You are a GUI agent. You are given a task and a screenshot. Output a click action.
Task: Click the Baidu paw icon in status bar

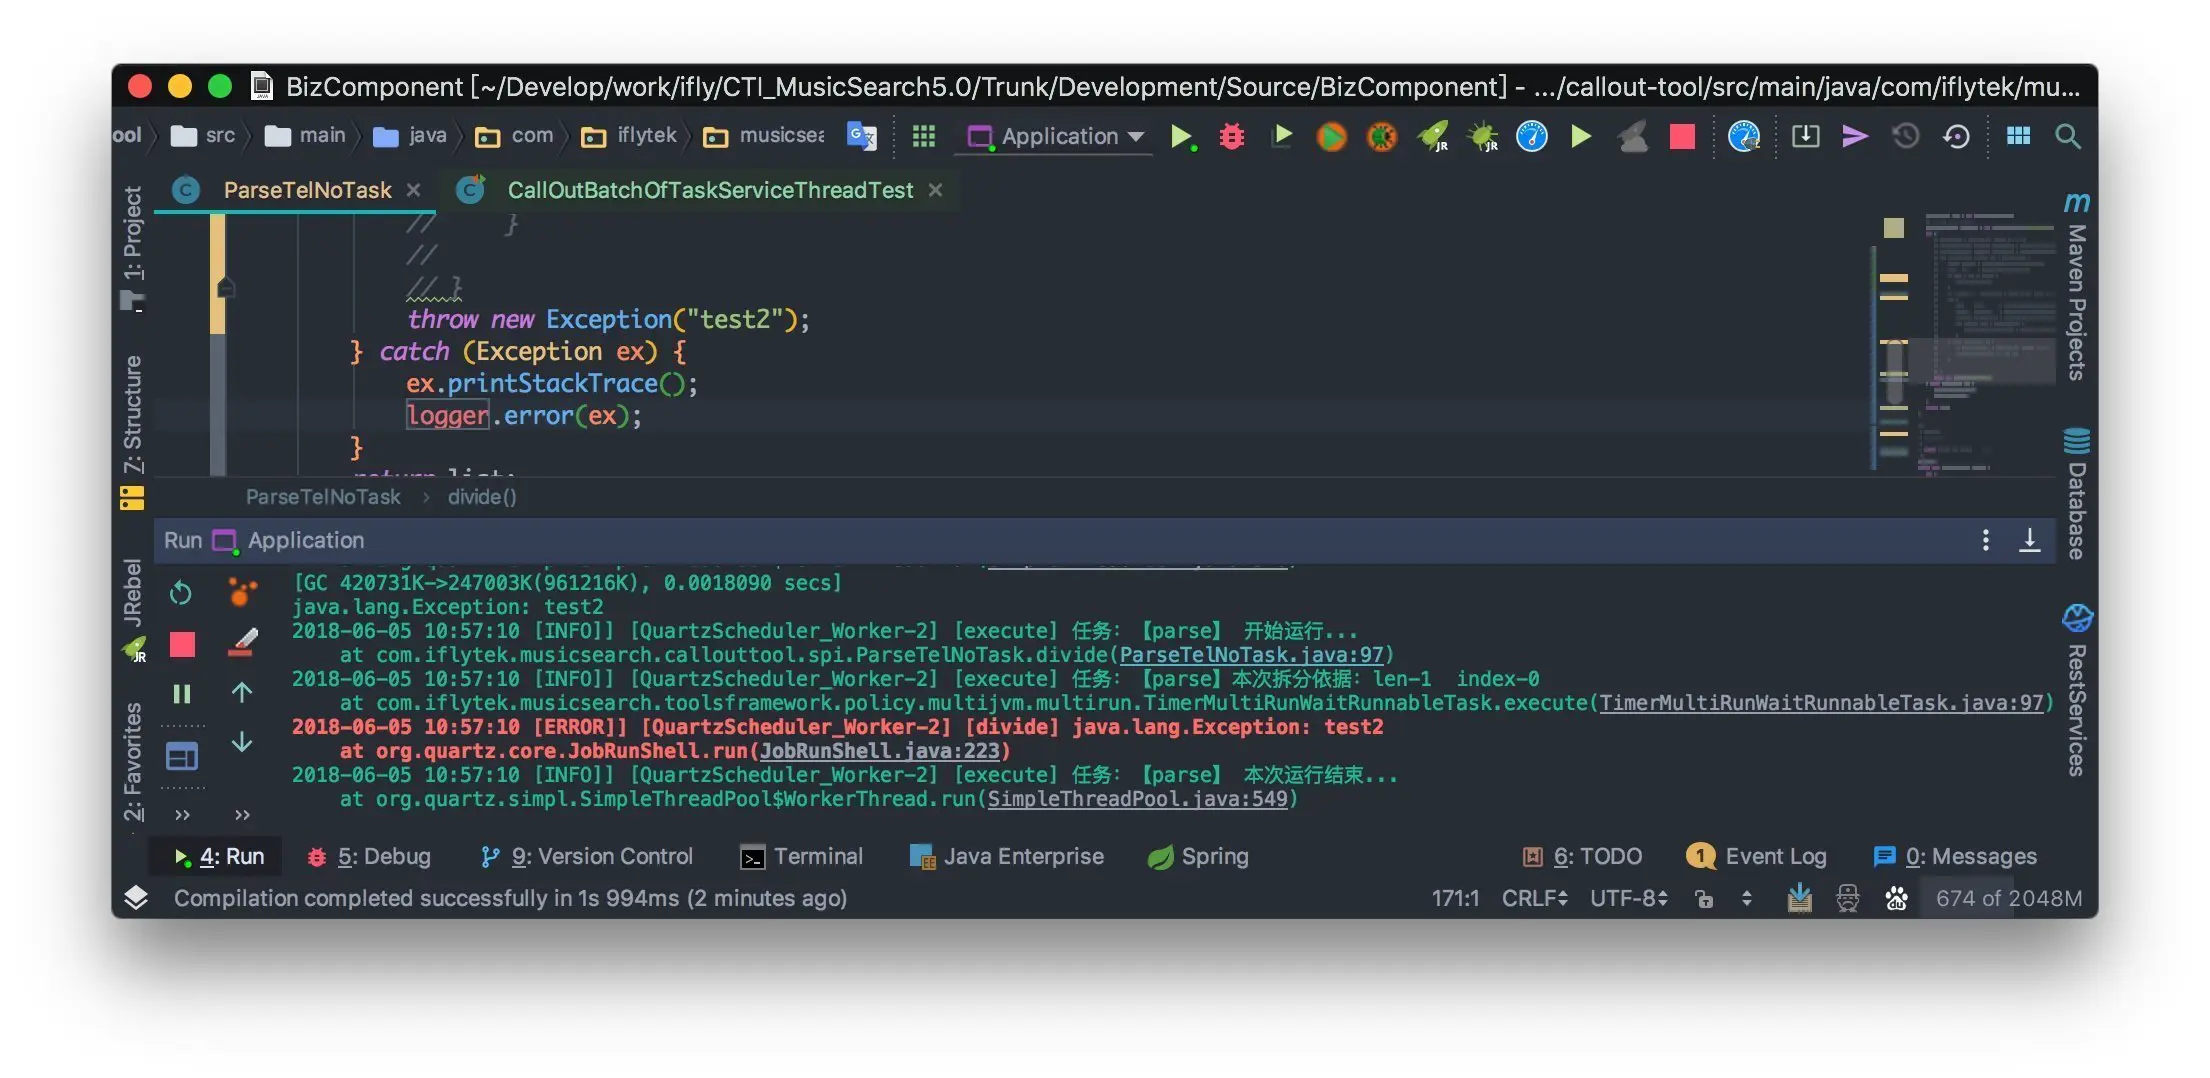[1896, 898]
